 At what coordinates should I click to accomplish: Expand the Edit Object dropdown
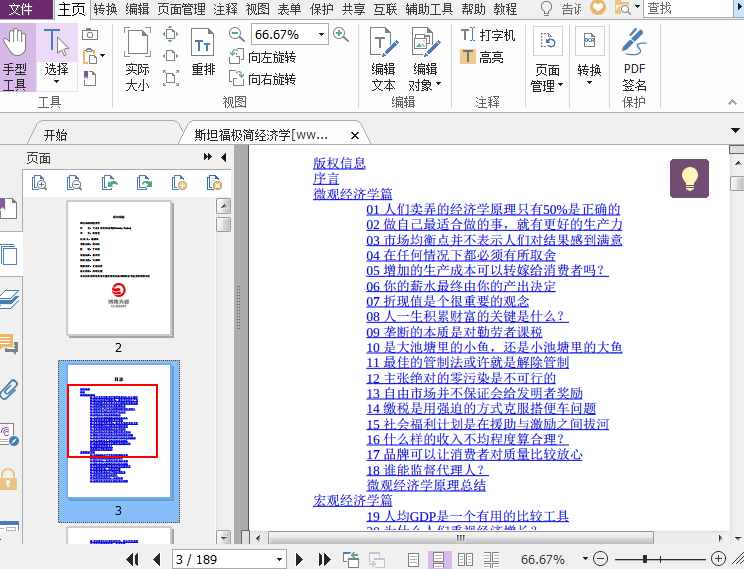pos(438,84)
